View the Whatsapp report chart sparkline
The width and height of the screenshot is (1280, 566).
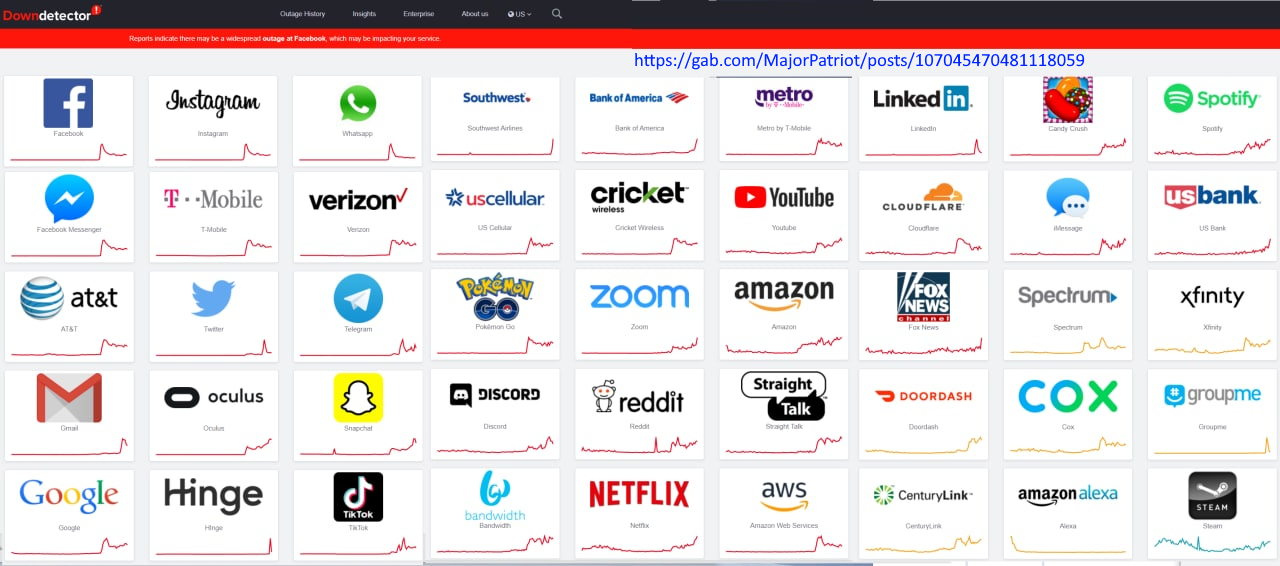[357, 151]
